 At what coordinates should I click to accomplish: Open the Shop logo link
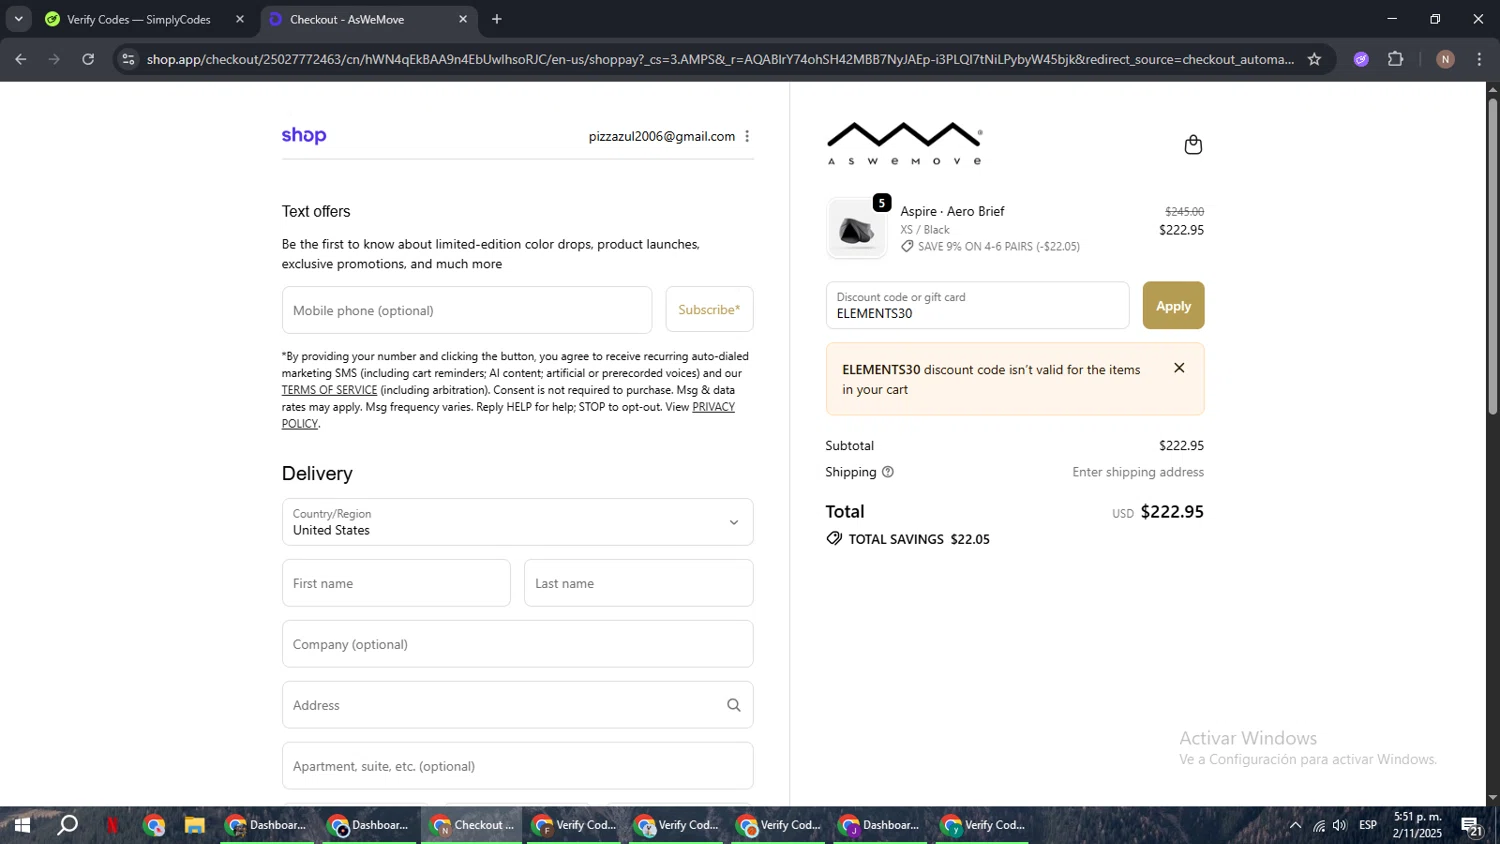point(304,136)
